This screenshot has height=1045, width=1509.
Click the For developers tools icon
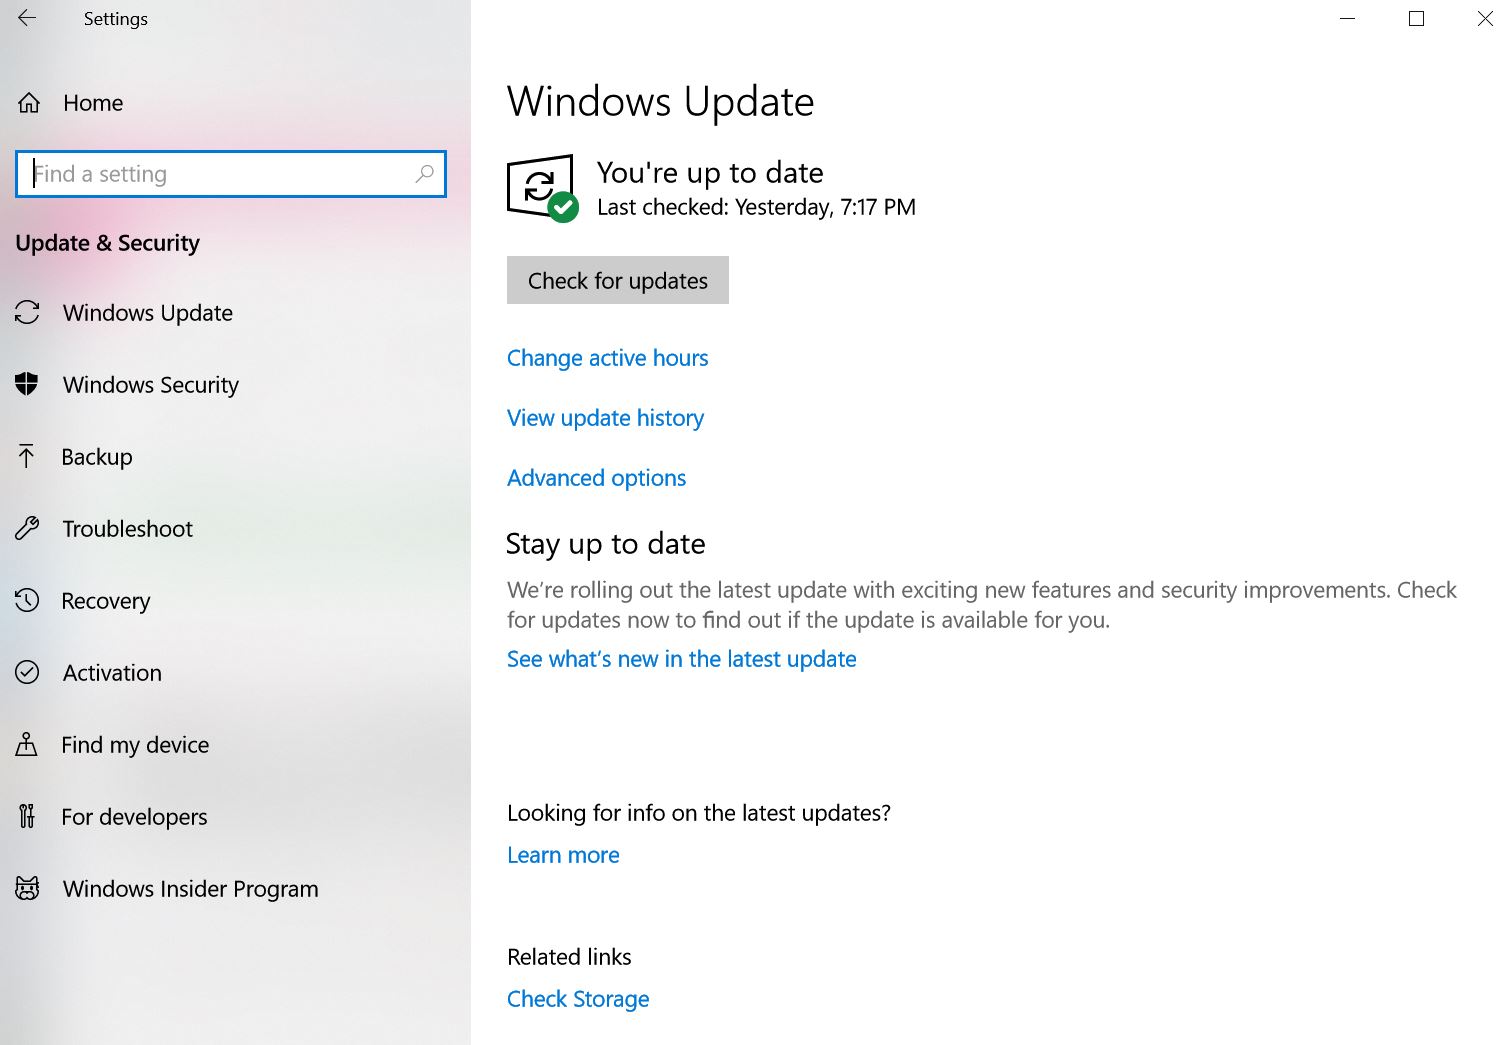click(x=27, y=816)
